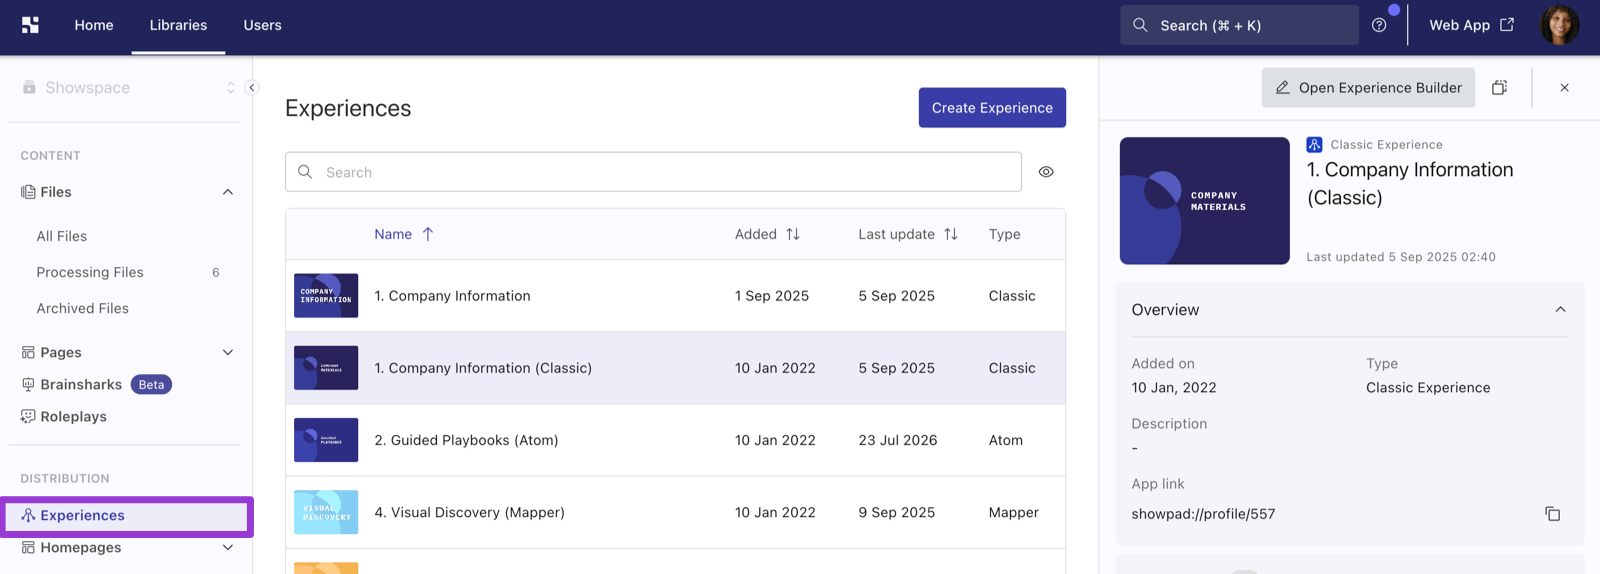Click showpad://profile/557 app link text
Screen dimensions: 1600x574
[x=1203, y=514]
